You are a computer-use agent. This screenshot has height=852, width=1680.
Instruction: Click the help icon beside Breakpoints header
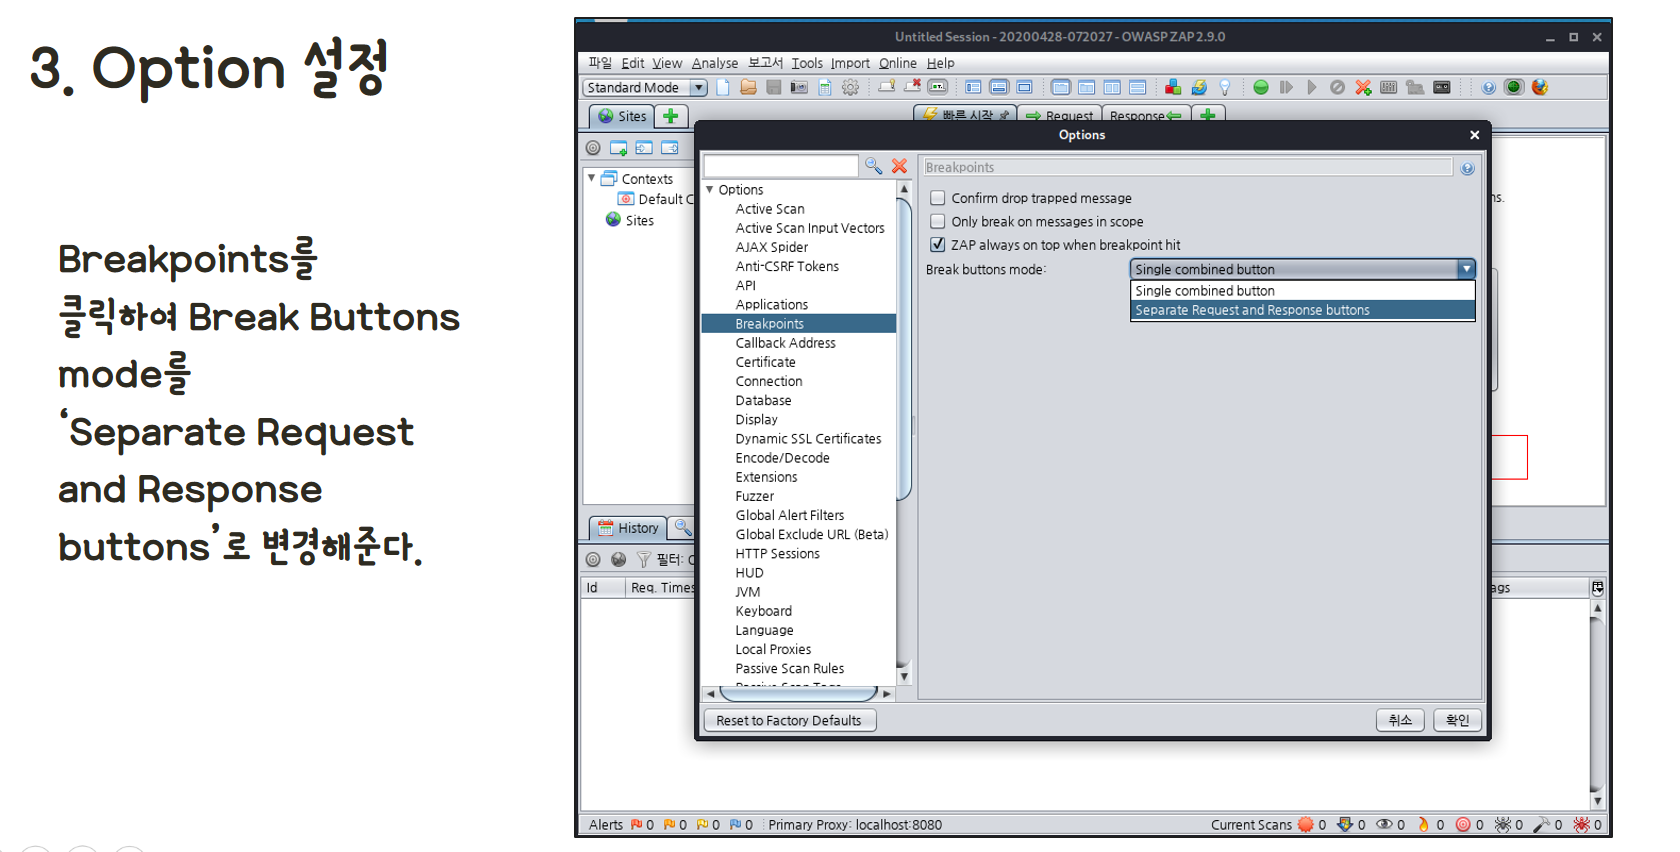[1467, 168]
